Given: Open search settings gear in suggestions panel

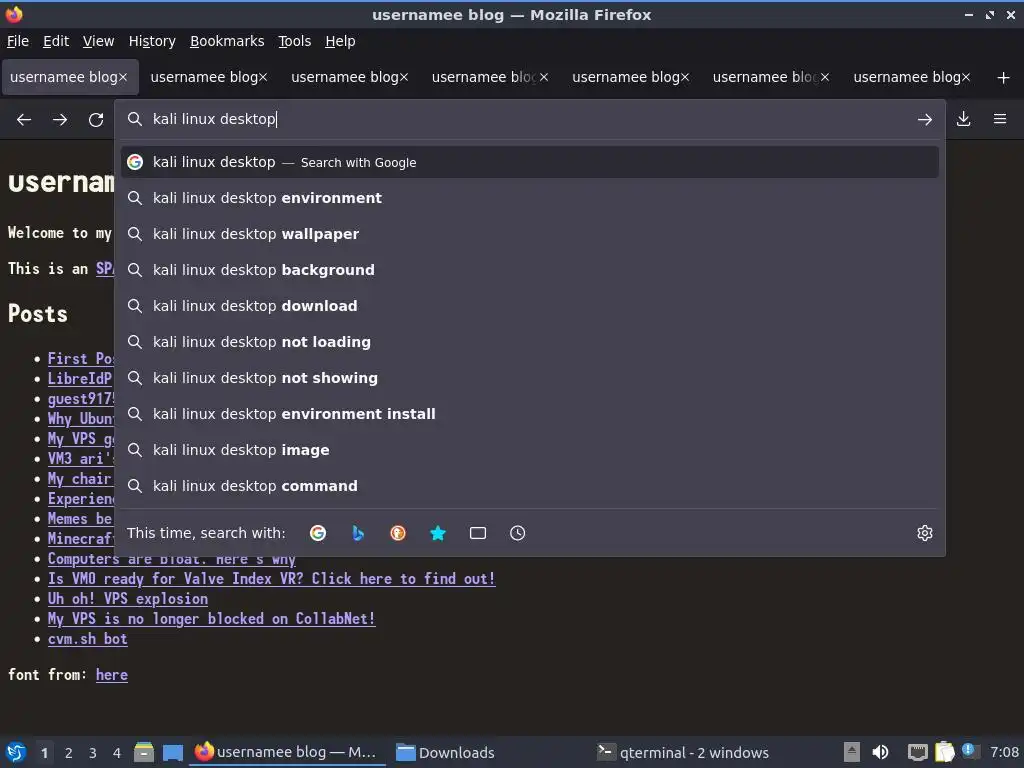Looking at the screenshot, I should pyautogui.click(x=925, y=533).
